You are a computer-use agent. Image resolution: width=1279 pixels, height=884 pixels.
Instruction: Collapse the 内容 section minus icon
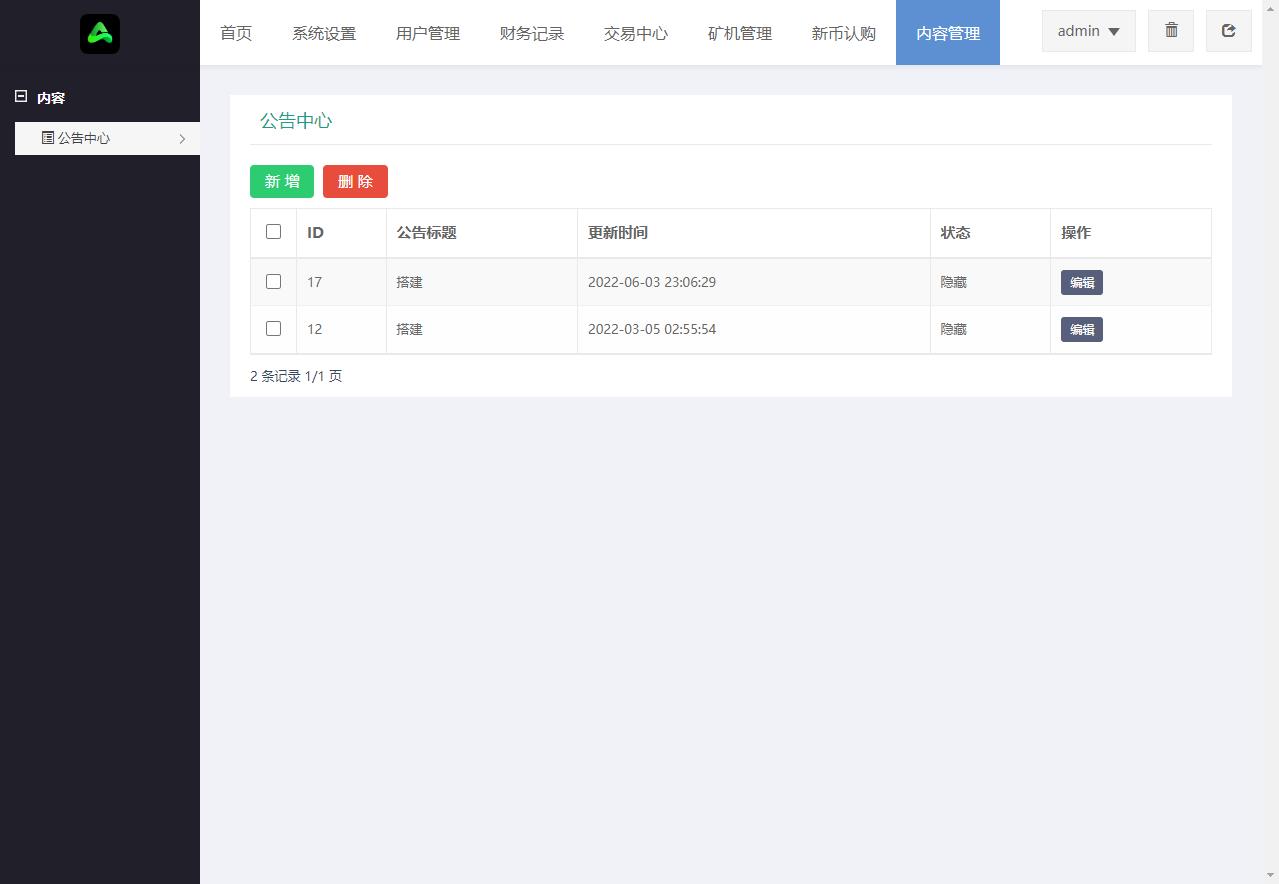(x=21, y=97)
